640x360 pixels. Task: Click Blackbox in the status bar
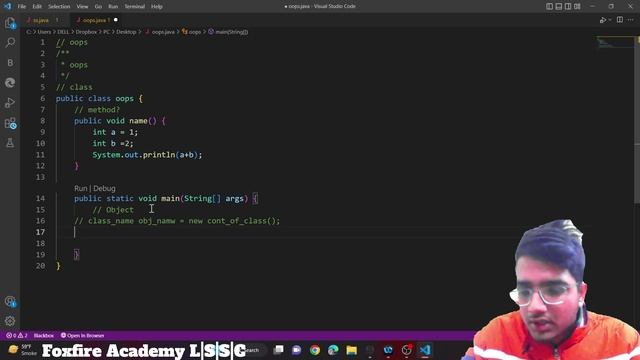(x=44, y=336)
